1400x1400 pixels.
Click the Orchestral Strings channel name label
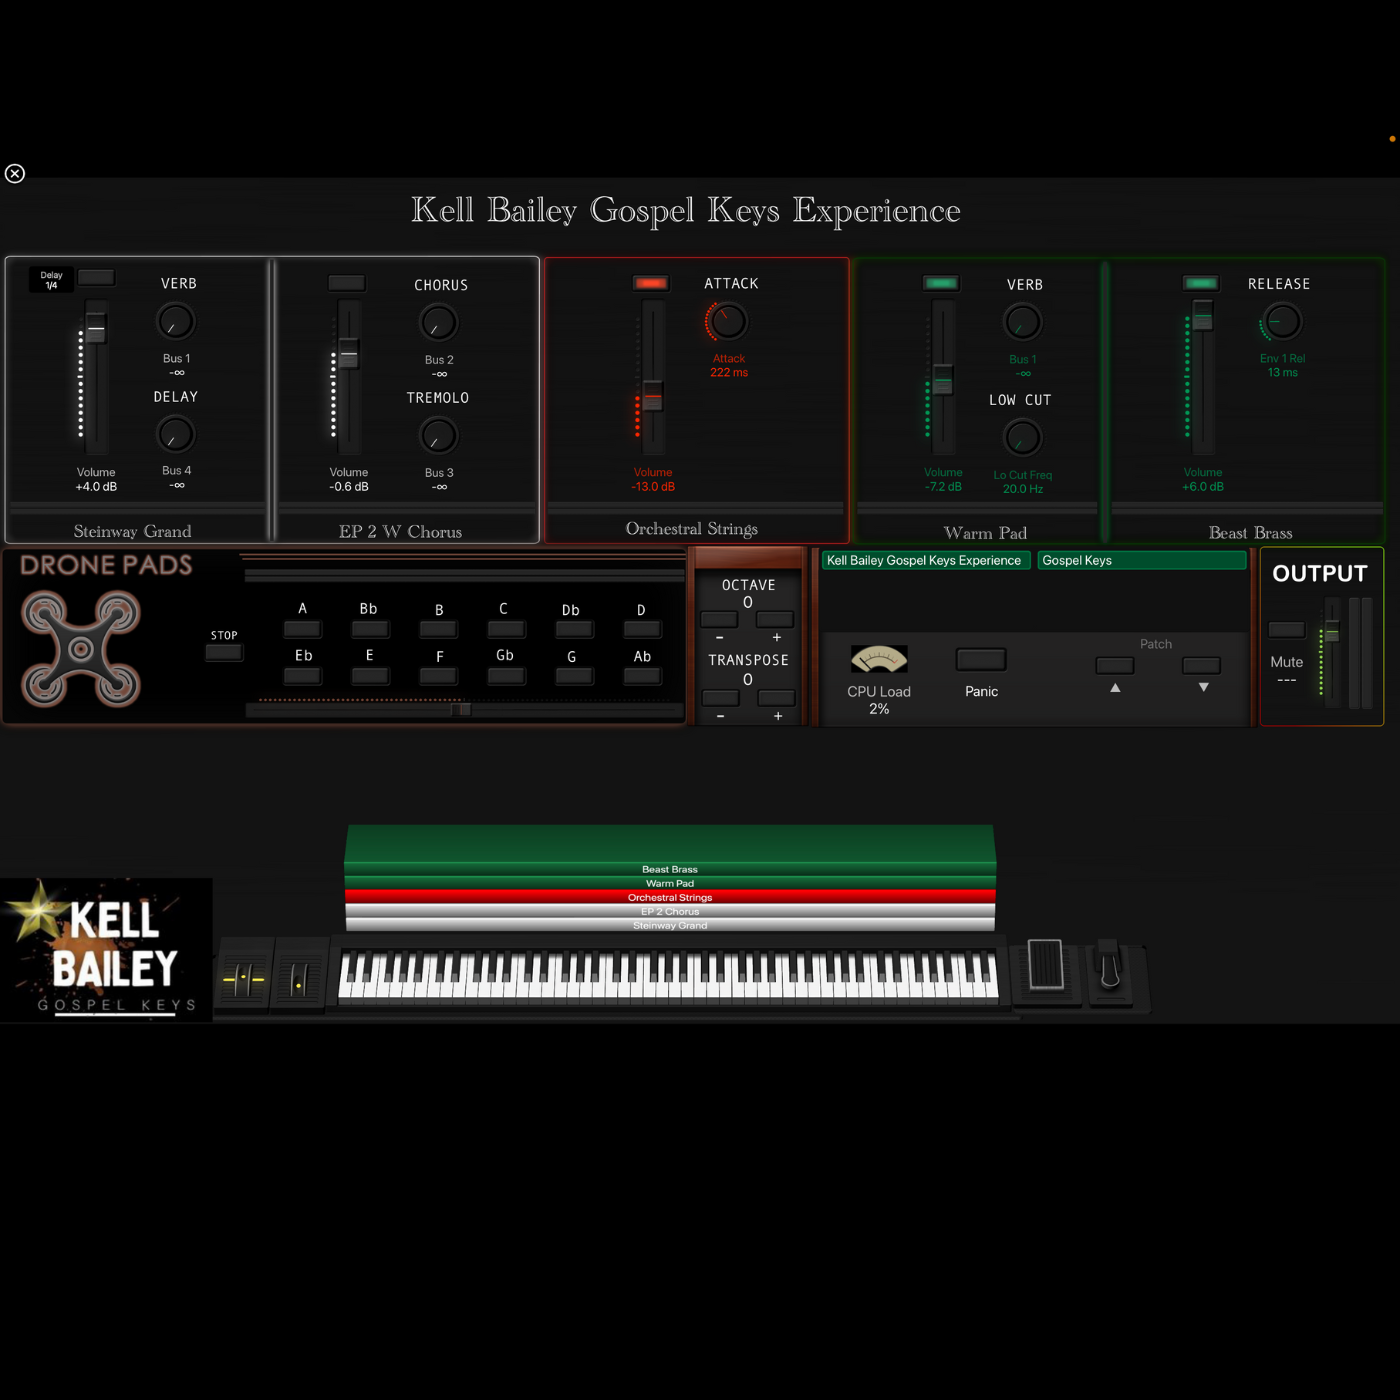pos(692,529)
